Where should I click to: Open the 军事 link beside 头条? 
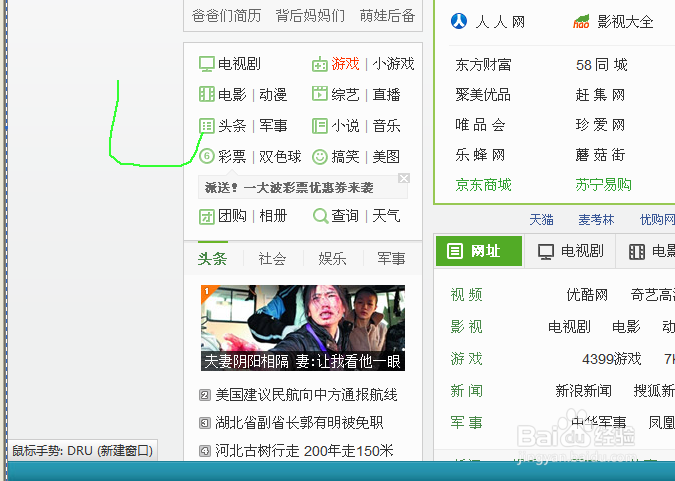(x=273, y=126)
